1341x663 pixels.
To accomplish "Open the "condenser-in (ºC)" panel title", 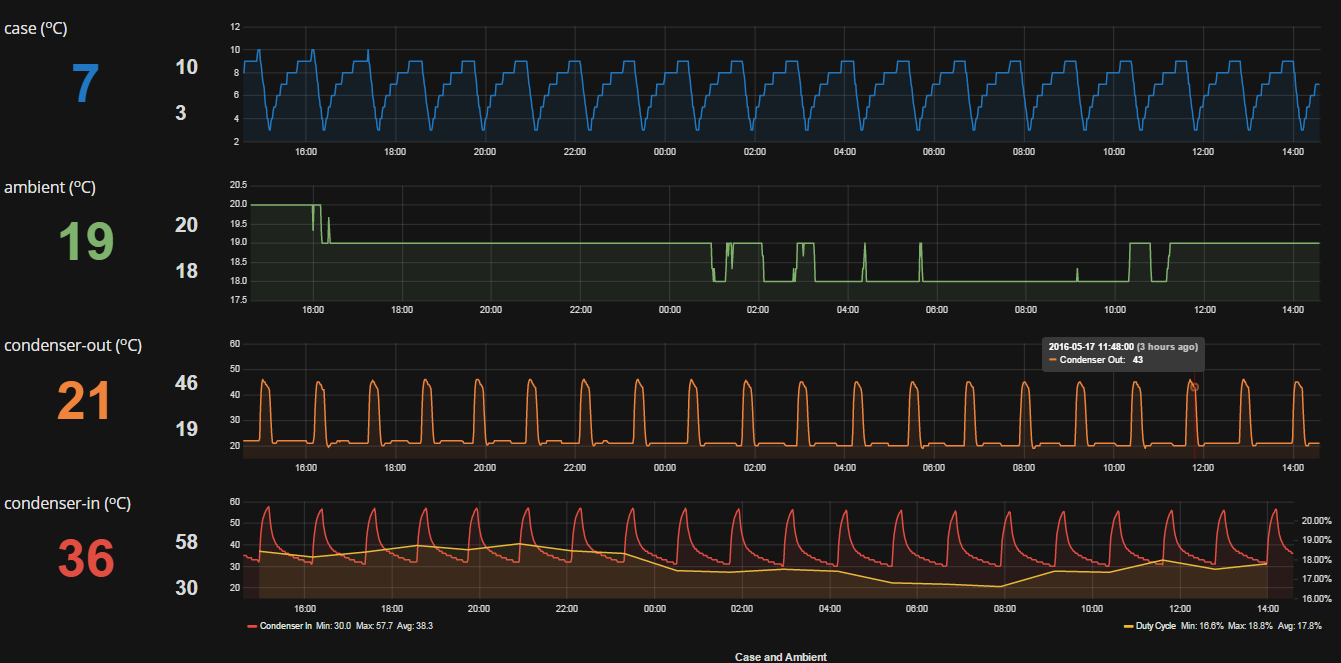I will click(x=68, y=503).
